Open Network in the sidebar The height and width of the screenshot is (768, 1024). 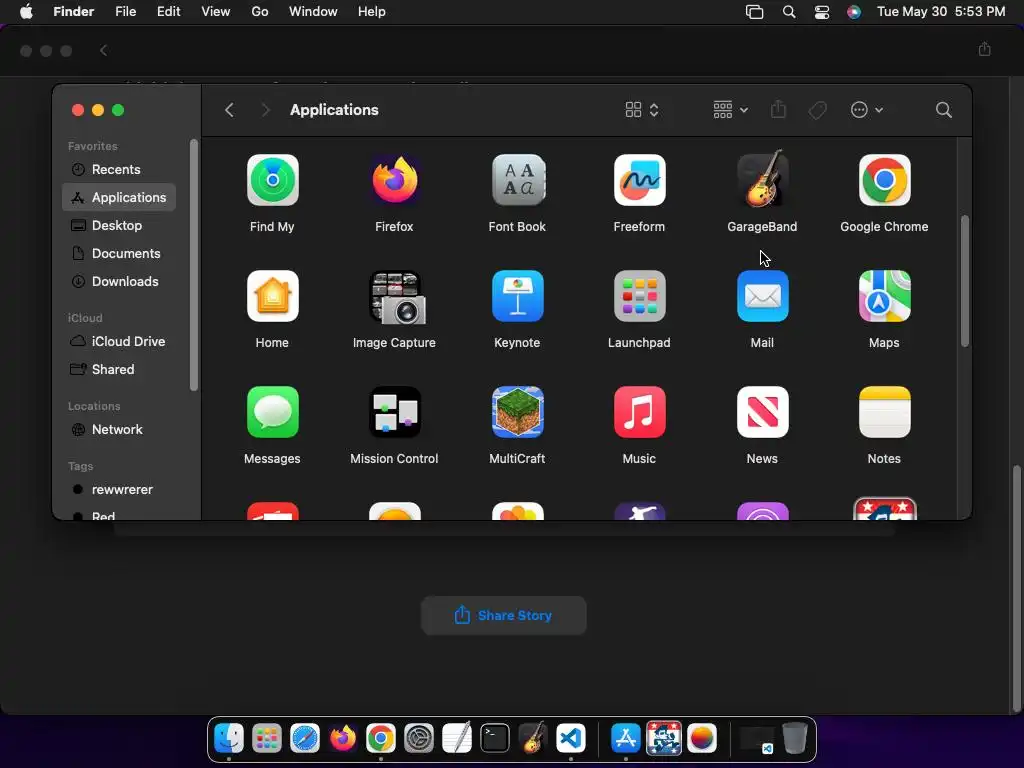pyautogui.click(x=119, y=429)
